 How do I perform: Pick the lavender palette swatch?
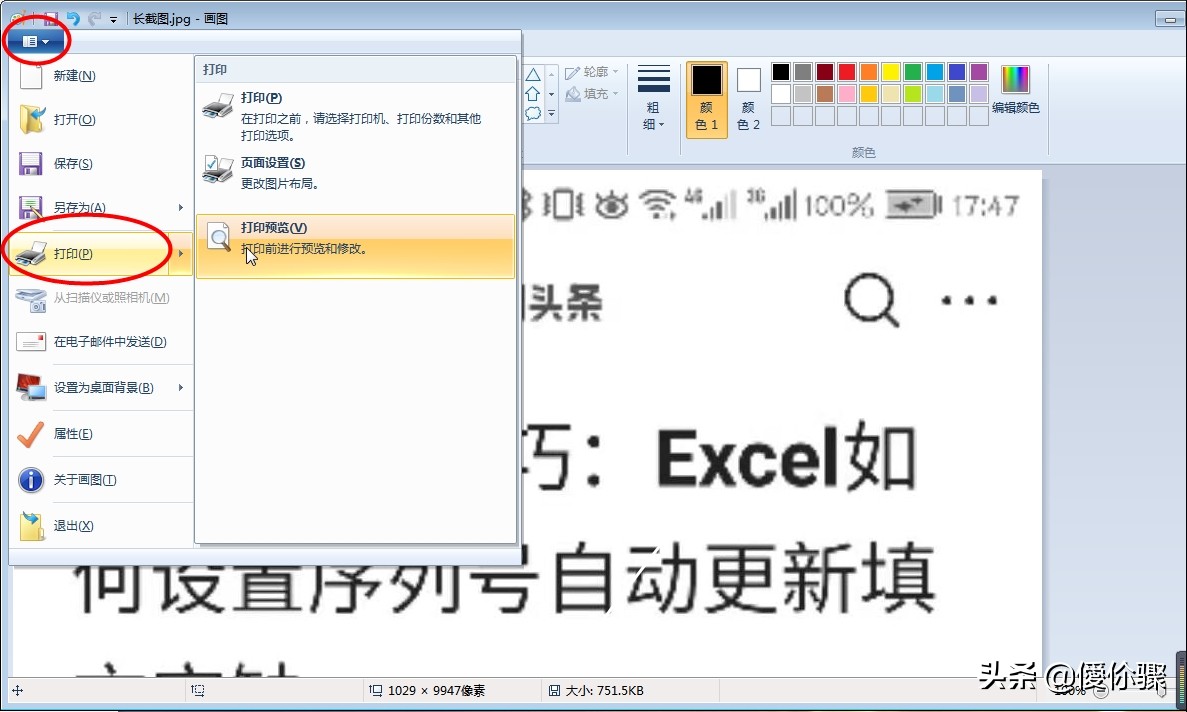[x=979, y=94]
